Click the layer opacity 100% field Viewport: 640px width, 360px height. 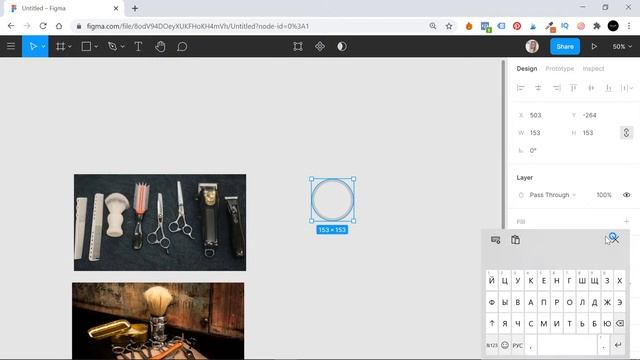click(x=604, y=195)
